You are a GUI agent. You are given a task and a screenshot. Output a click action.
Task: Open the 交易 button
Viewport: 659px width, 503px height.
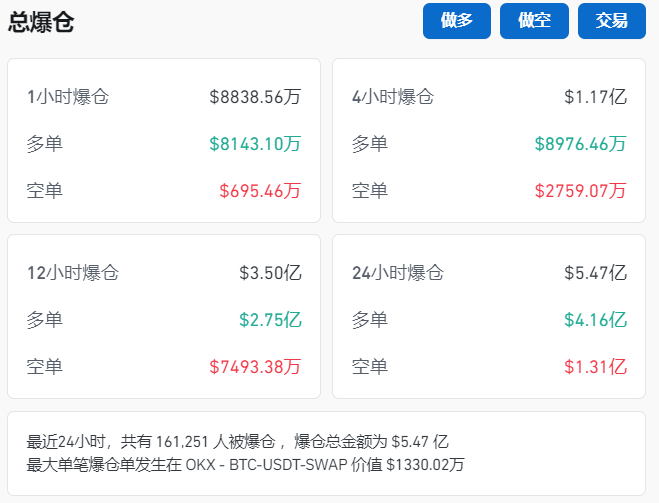(612, 21)
